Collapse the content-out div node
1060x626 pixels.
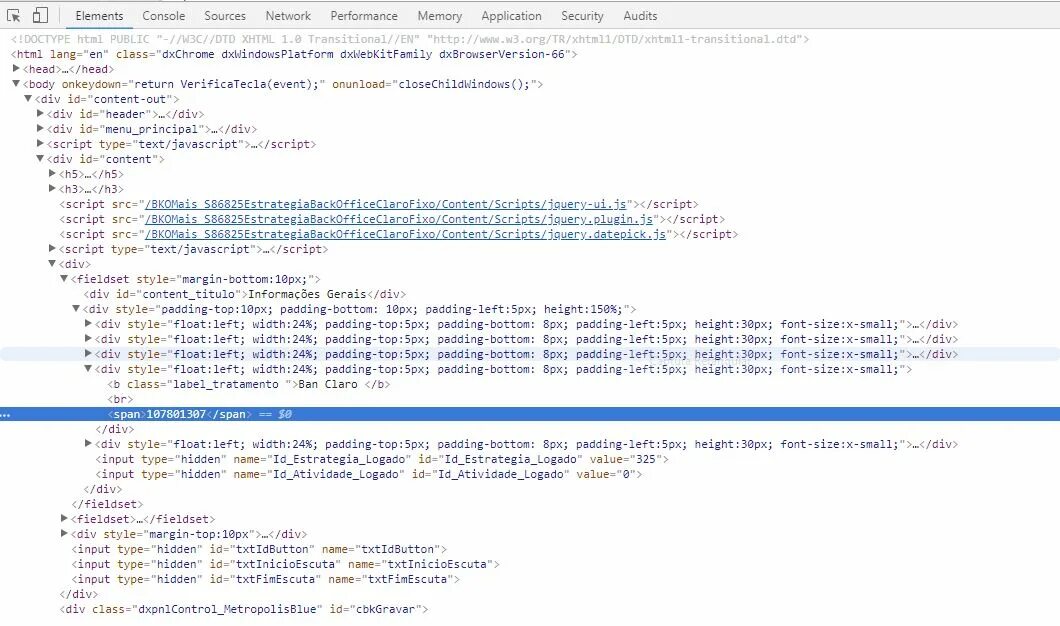click(28, 99)
